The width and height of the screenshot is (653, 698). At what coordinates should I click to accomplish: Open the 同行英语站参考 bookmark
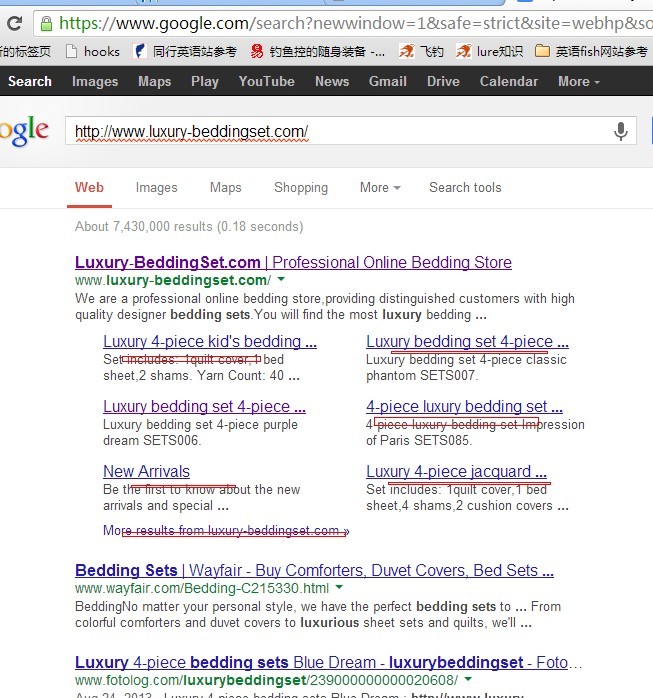click(x=186, y=52)
